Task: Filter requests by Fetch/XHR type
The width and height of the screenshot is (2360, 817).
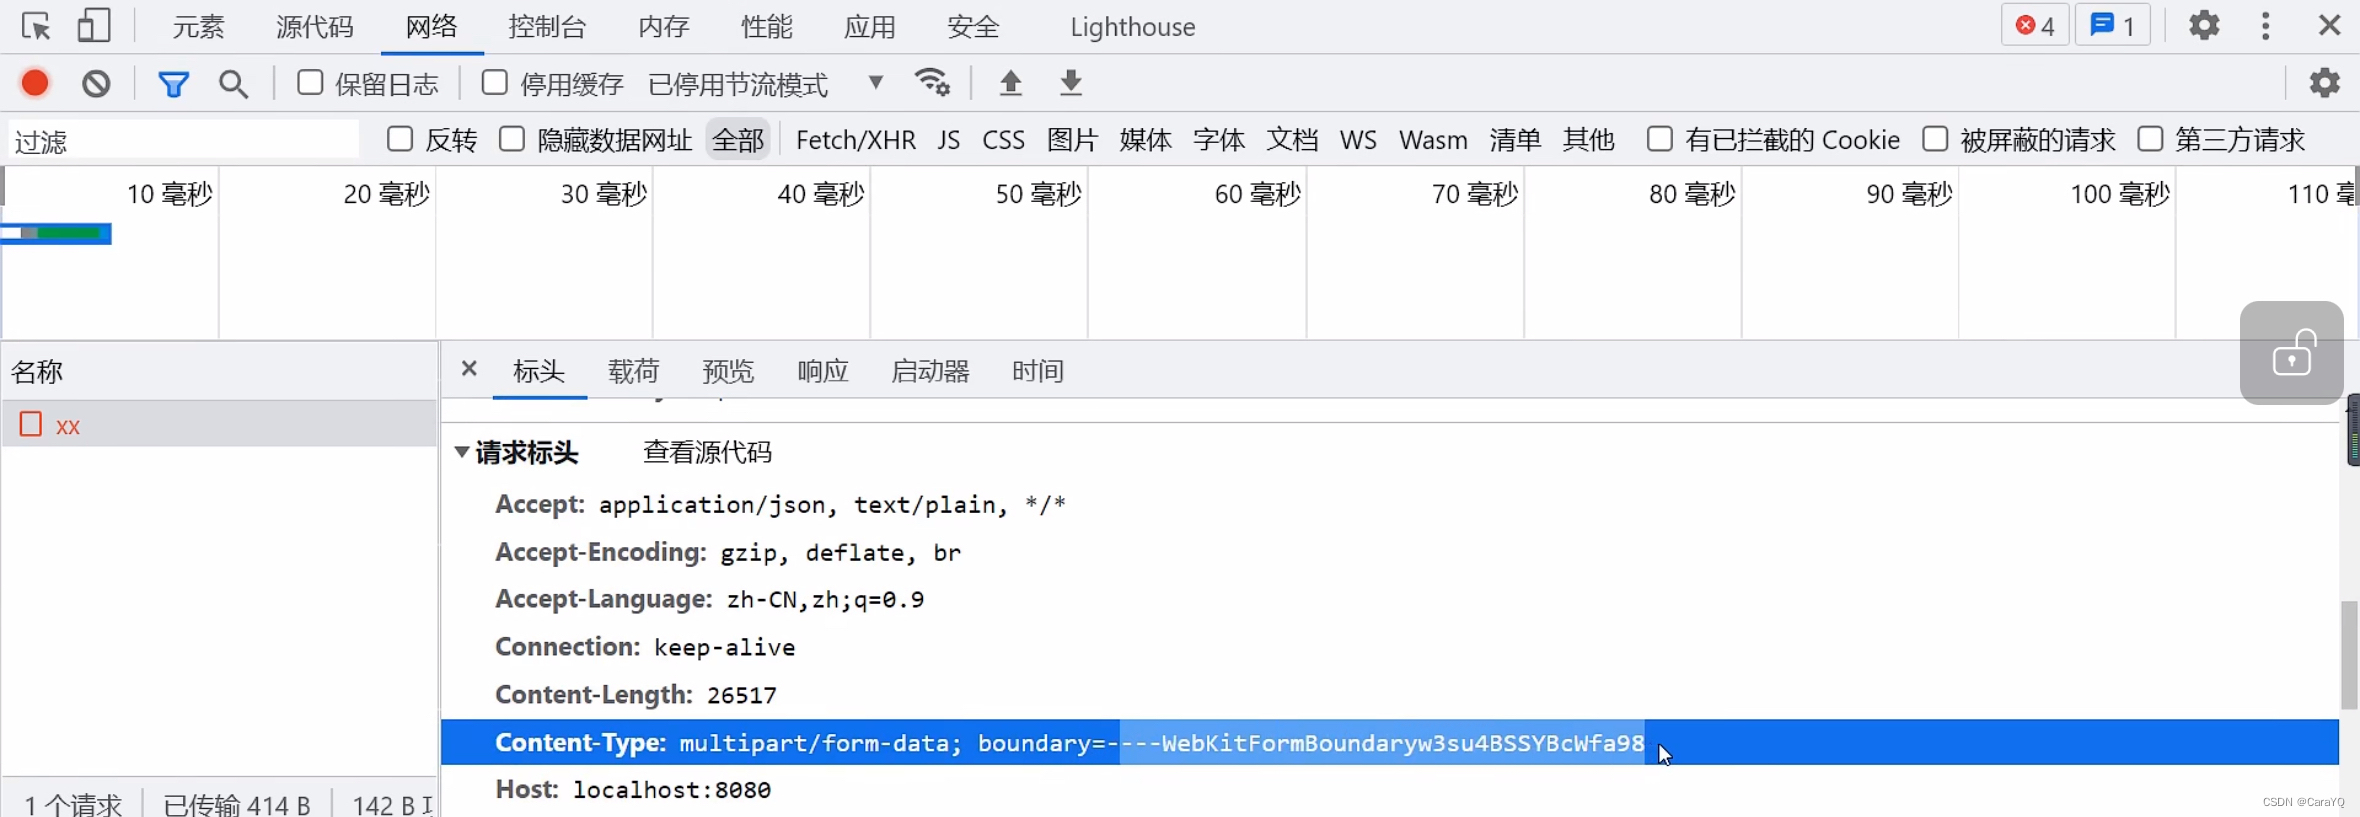Action: [856, 140]
